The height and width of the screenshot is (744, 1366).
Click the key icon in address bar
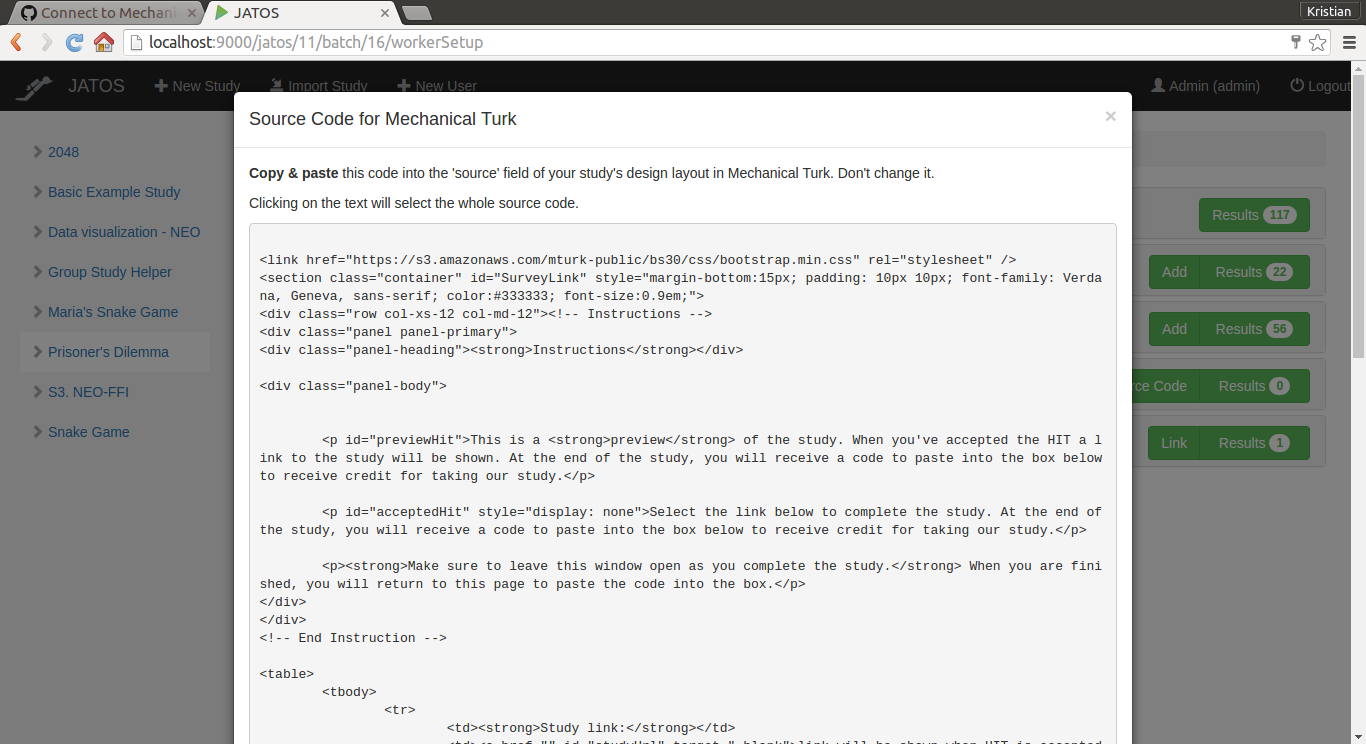click(x=1296, y=42)
